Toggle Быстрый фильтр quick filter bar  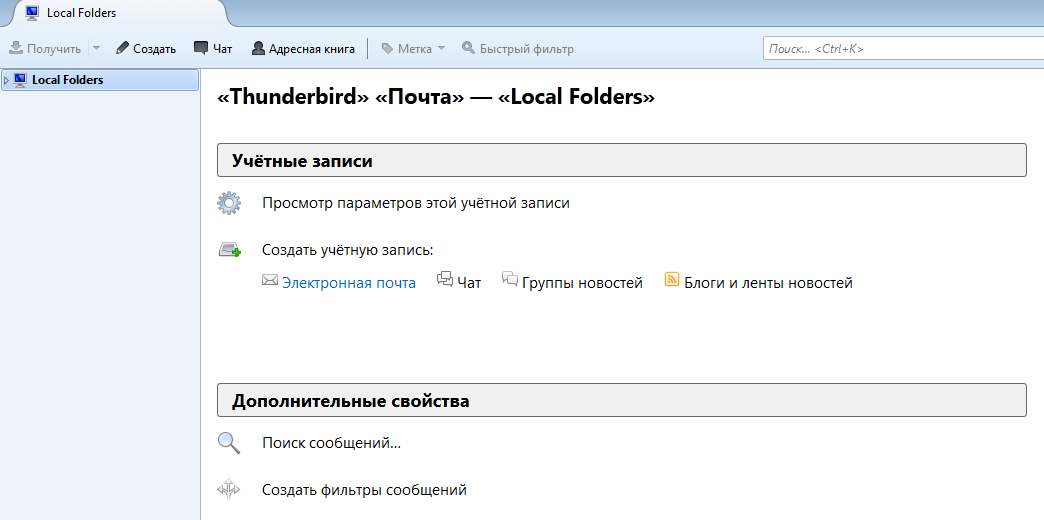click(517, 48)
